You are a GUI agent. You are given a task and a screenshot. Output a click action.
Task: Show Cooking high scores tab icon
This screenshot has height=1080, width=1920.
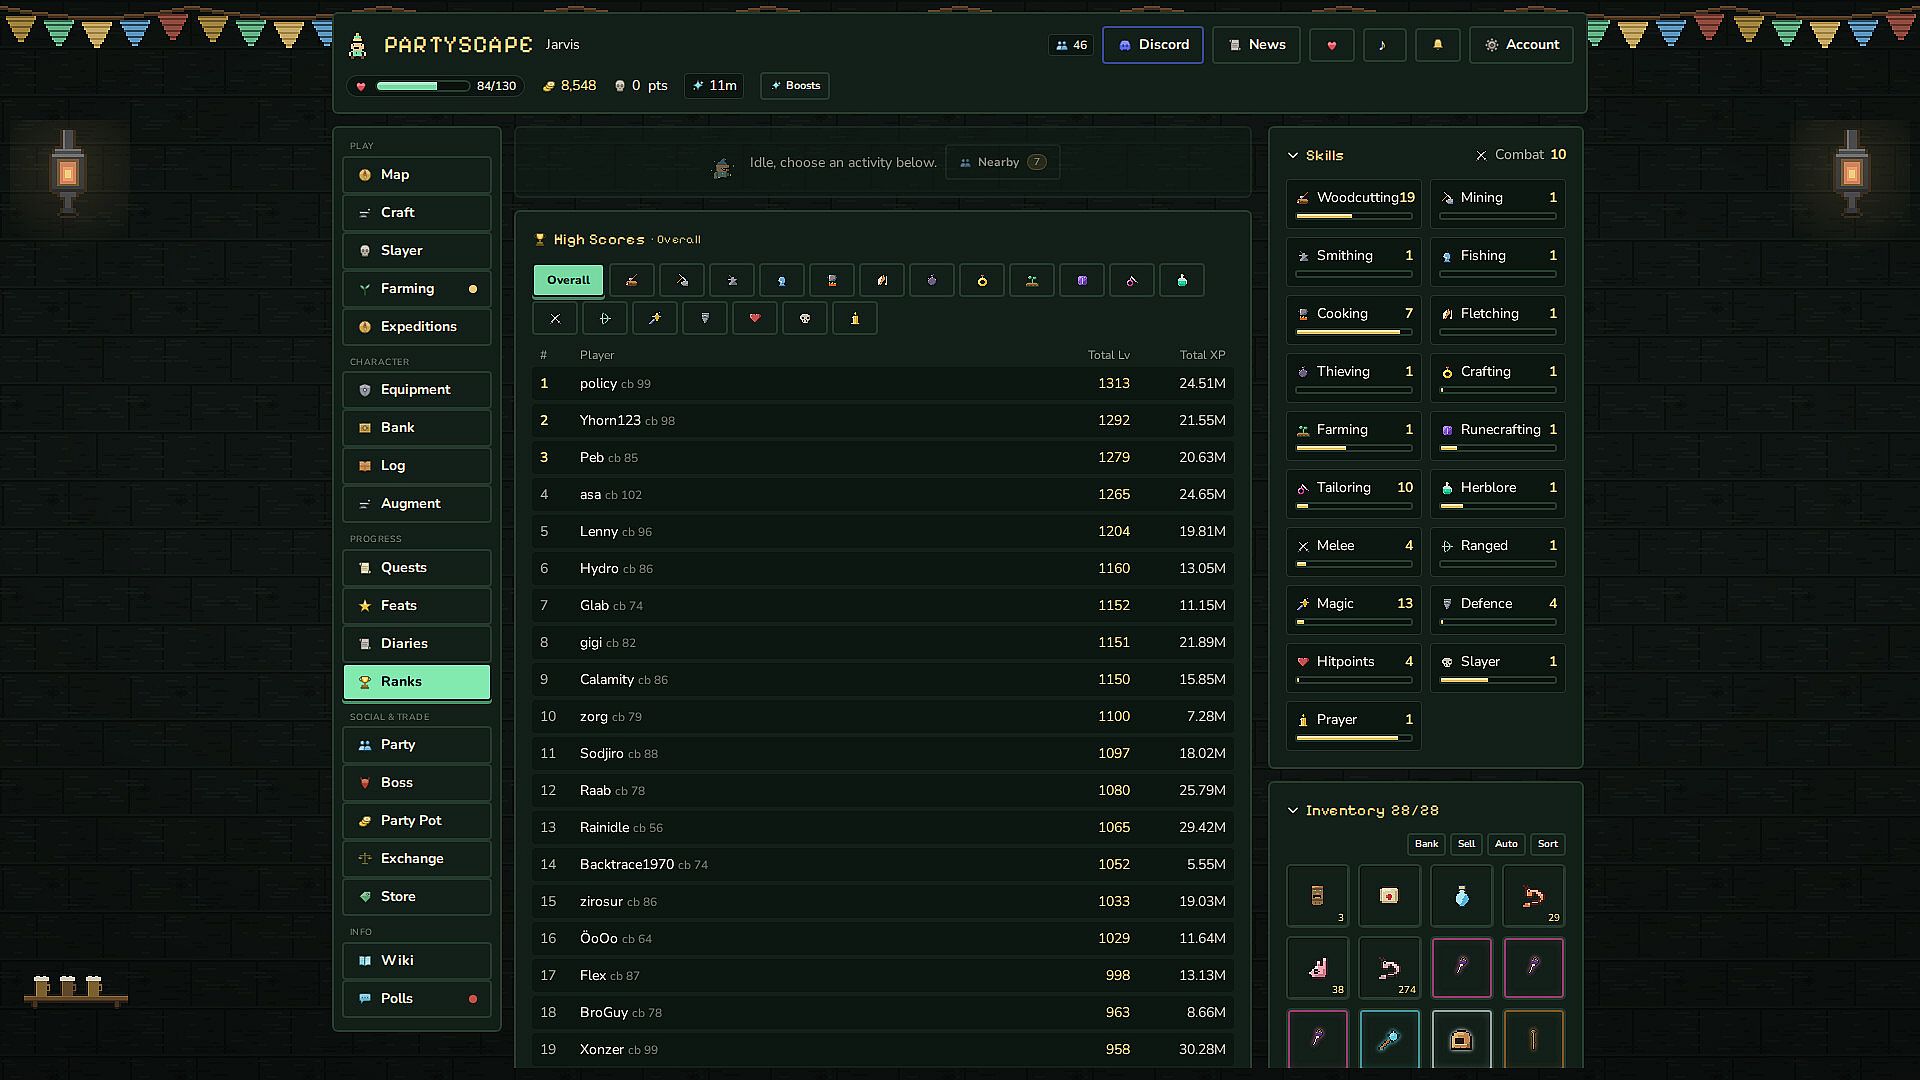click(831, 281)
